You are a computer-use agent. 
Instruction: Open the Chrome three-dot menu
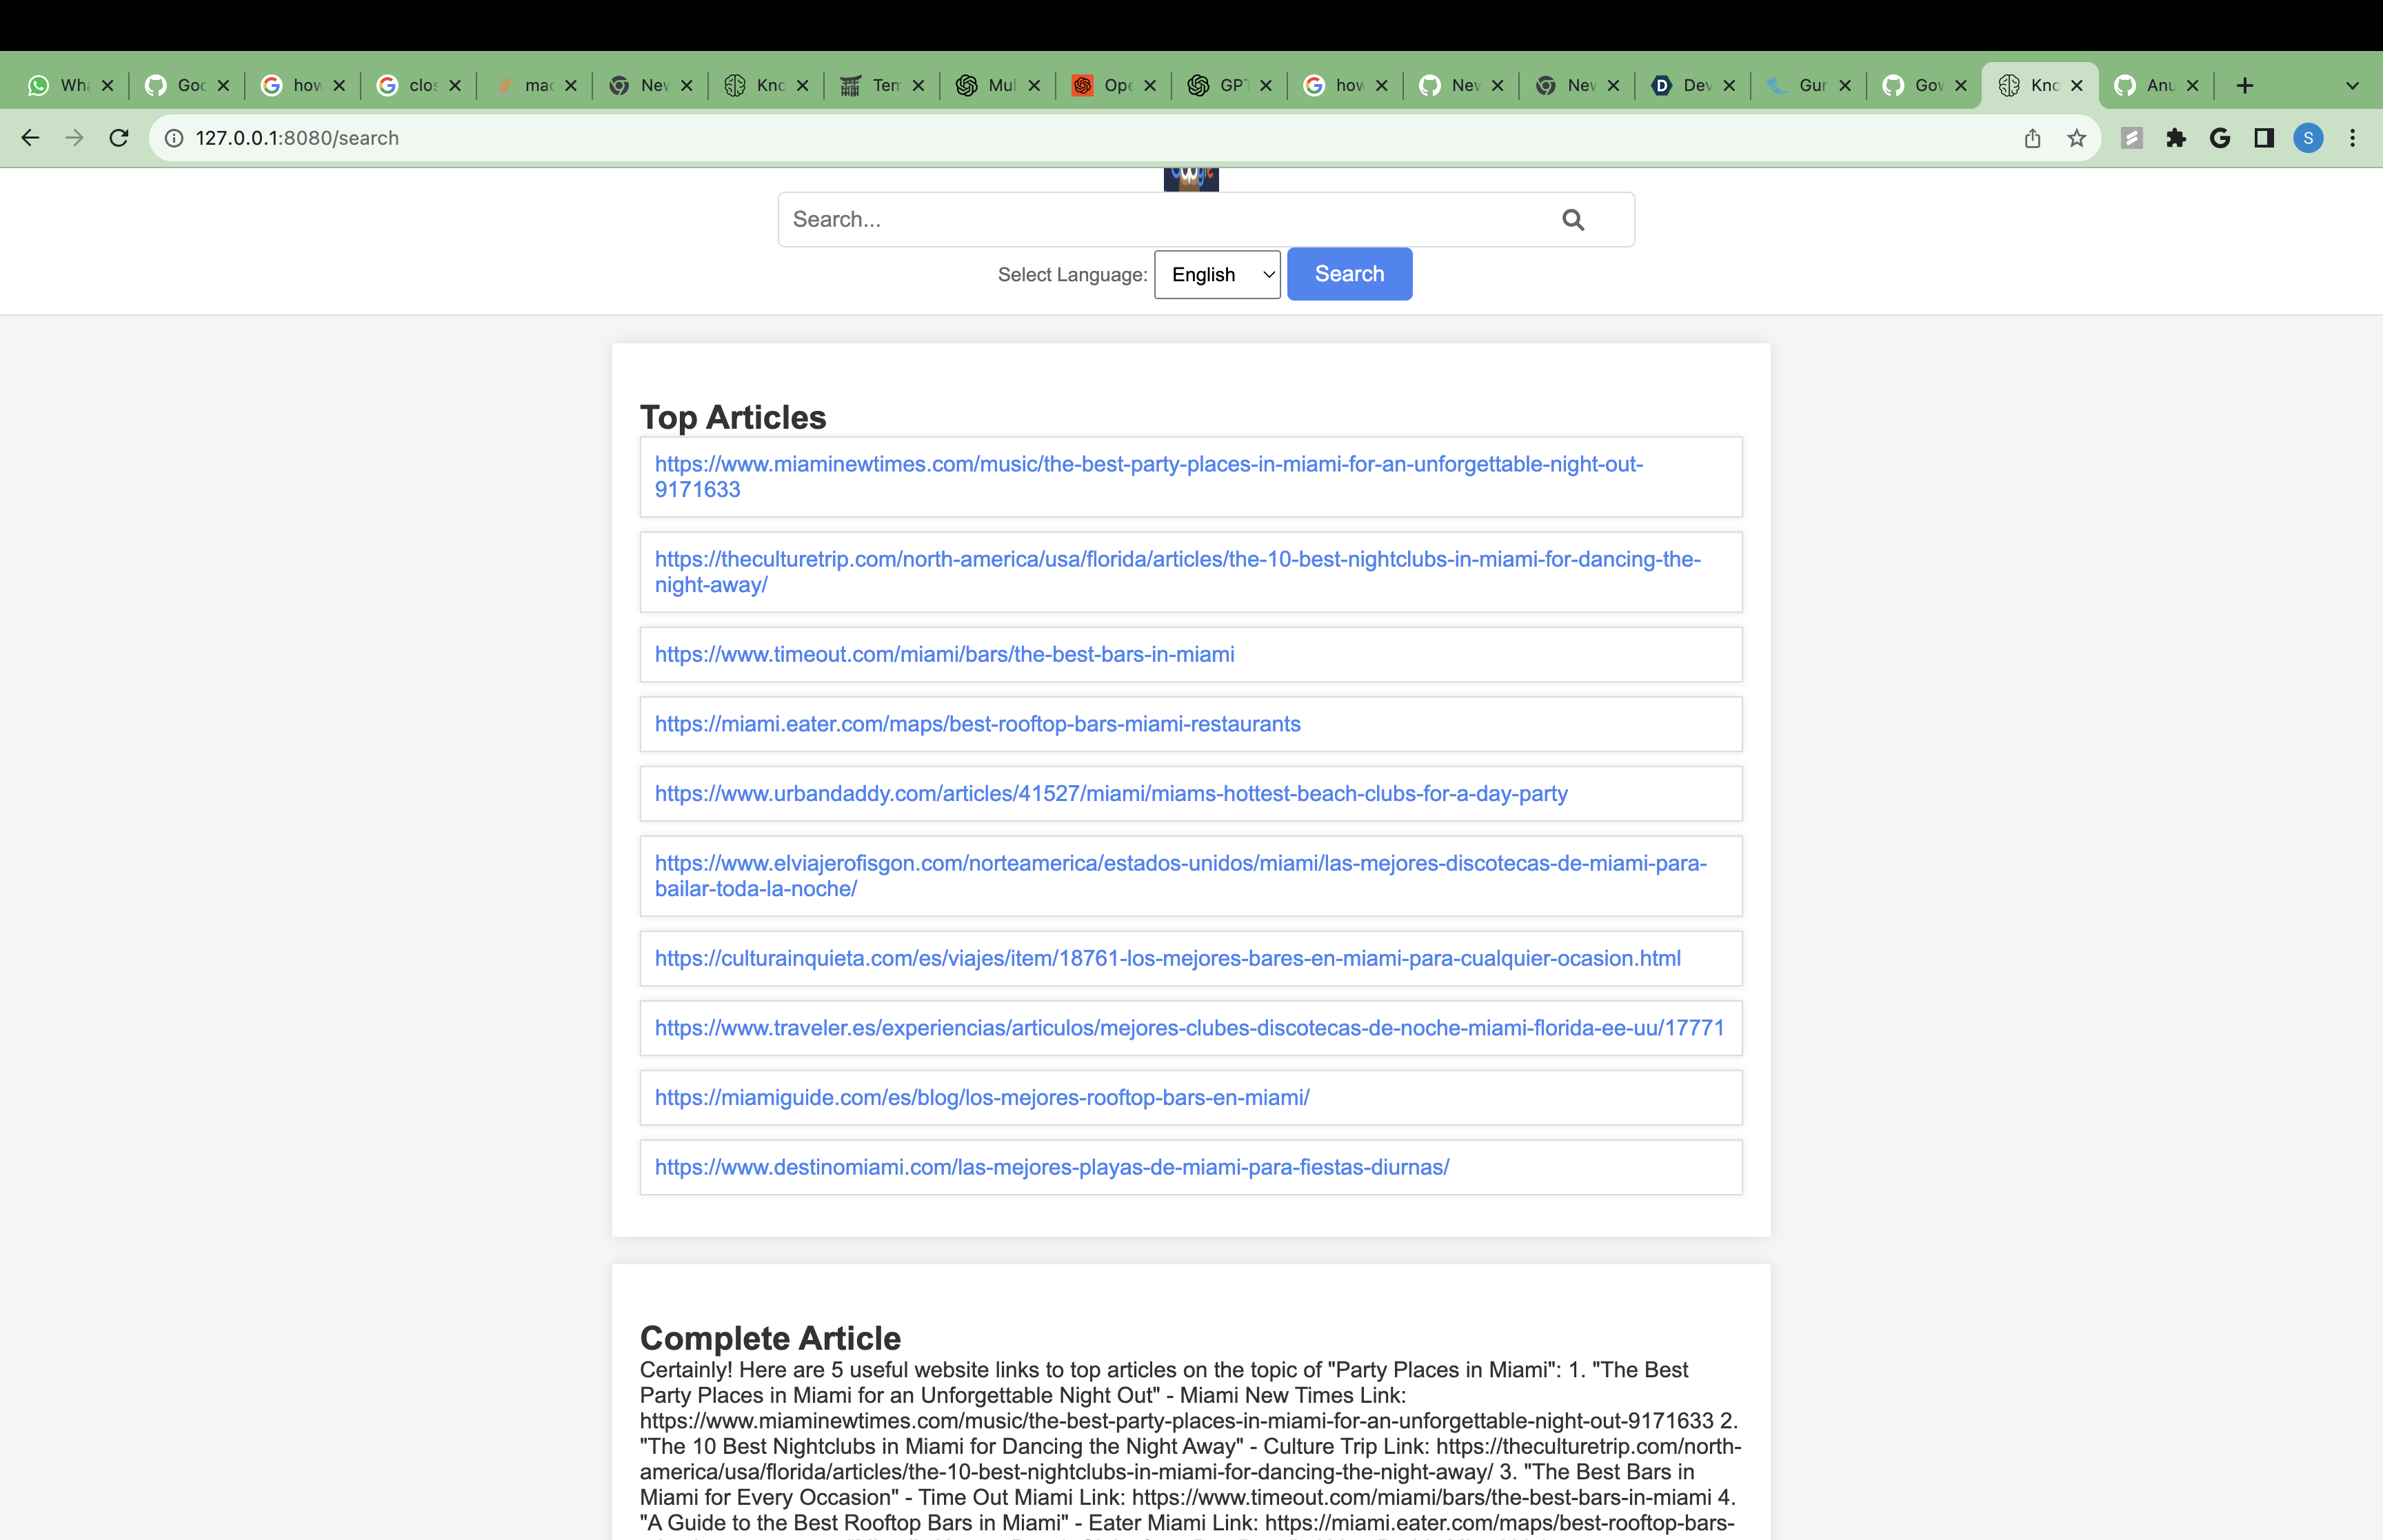click(2352, 138)
